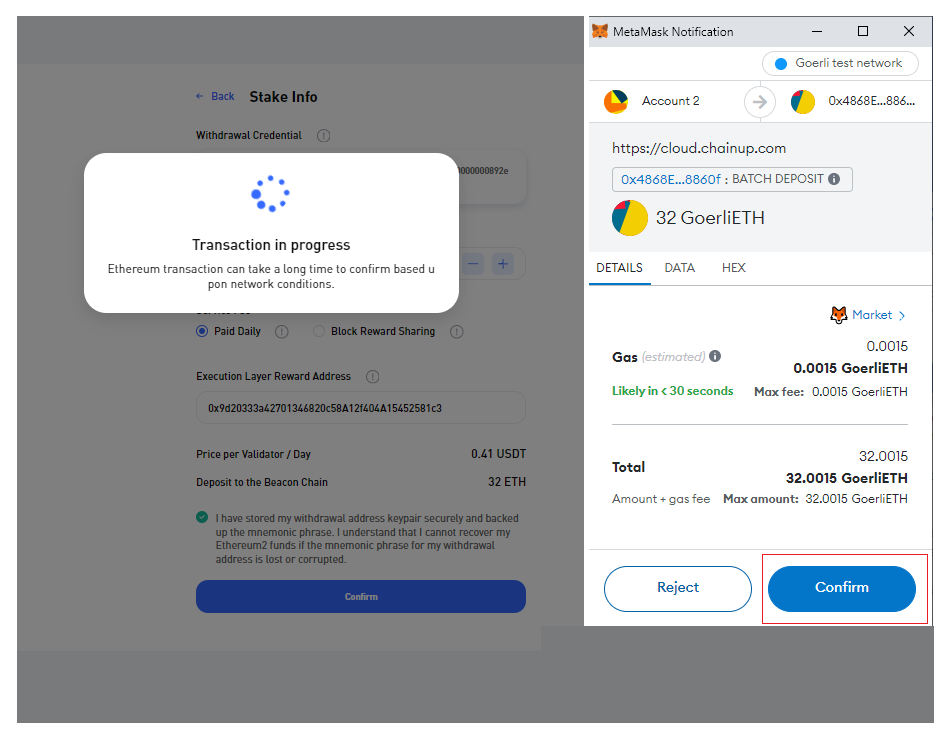Toggle the mnemonic backup acknowledgment checkbox
Screen dimensions: 942x733
pos(203,518)
